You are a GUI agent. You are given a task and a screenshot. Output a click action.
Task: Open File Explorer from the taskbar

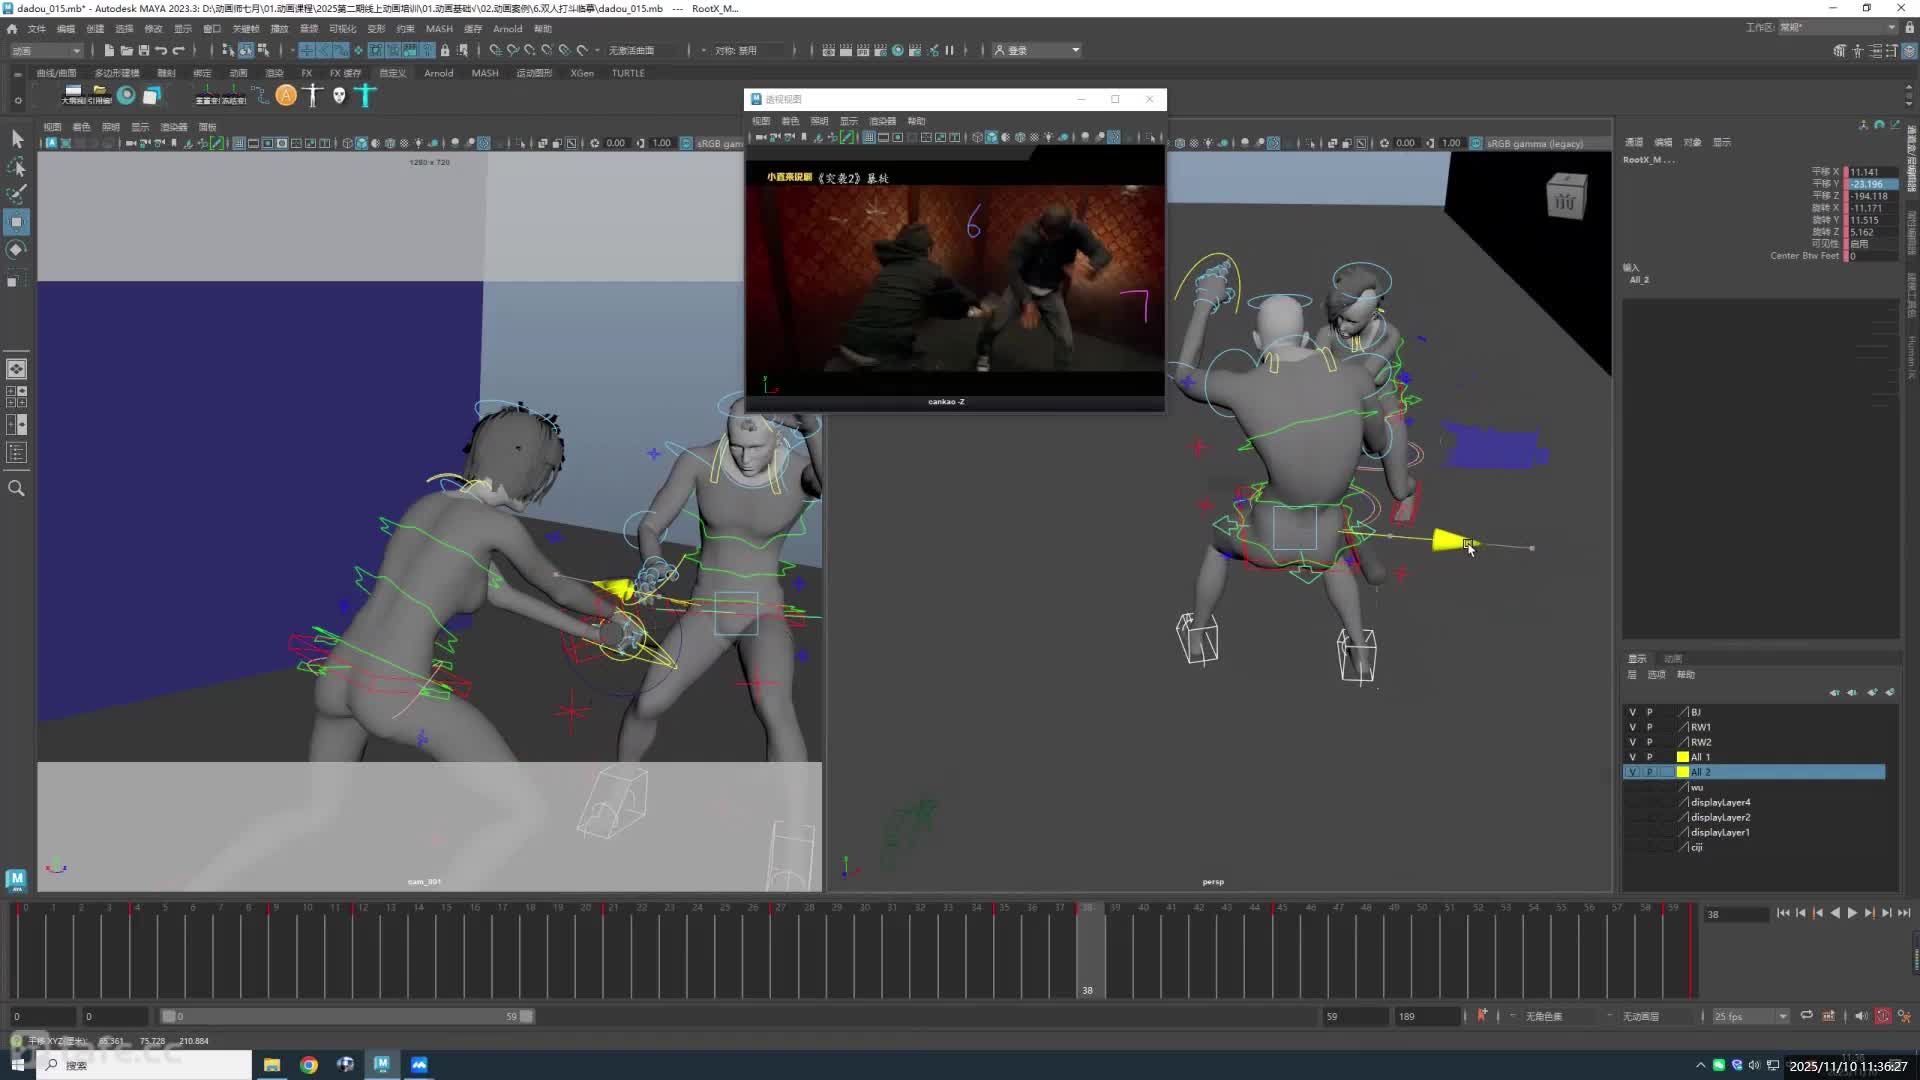click(272, 1065)
